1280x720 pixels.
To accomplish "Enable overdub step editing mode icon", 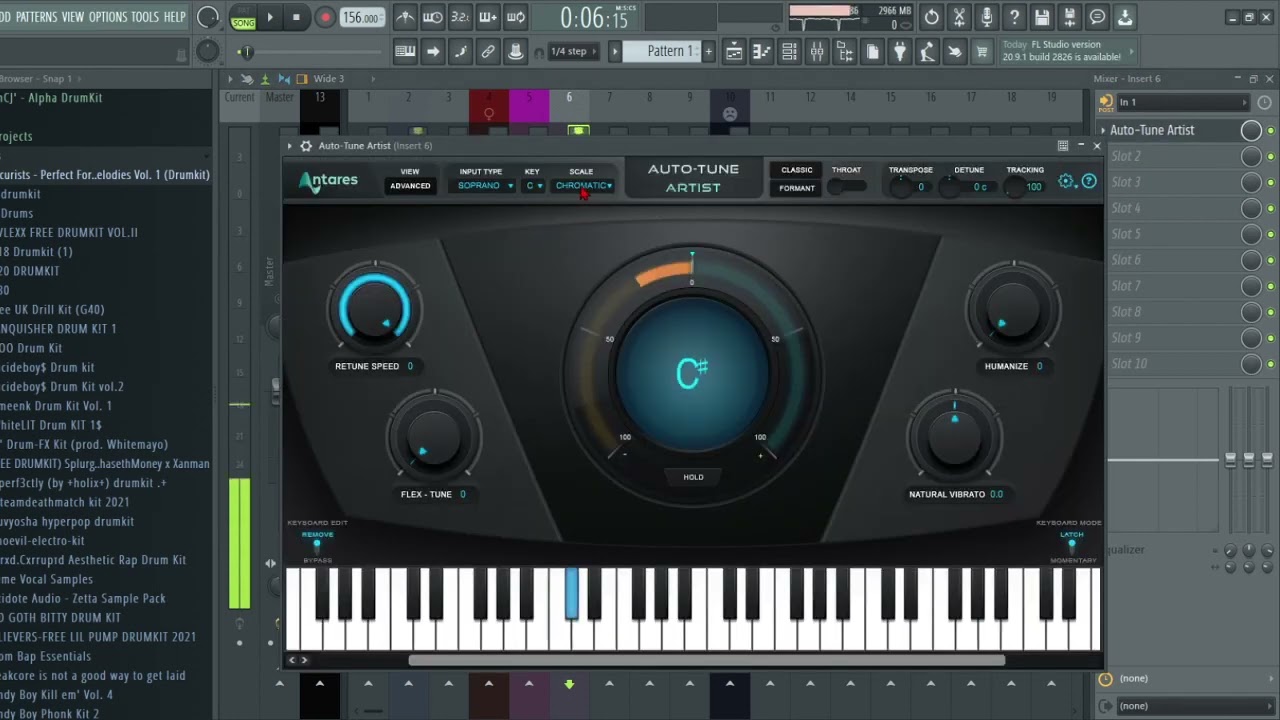I will click(488, 17).
